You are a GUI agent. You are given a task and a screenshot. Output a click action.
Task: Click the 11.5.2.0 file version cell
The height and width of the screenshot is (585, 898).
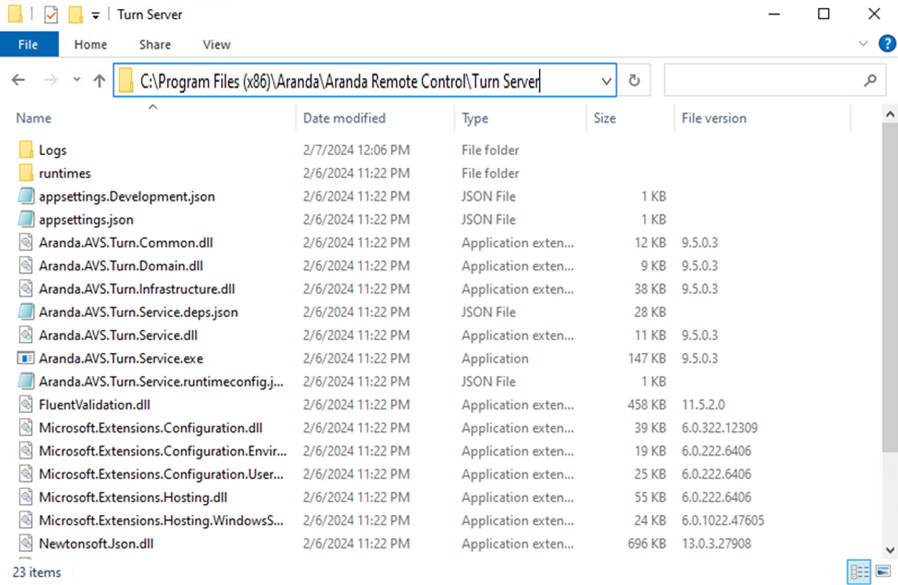[x=703, y=405]
